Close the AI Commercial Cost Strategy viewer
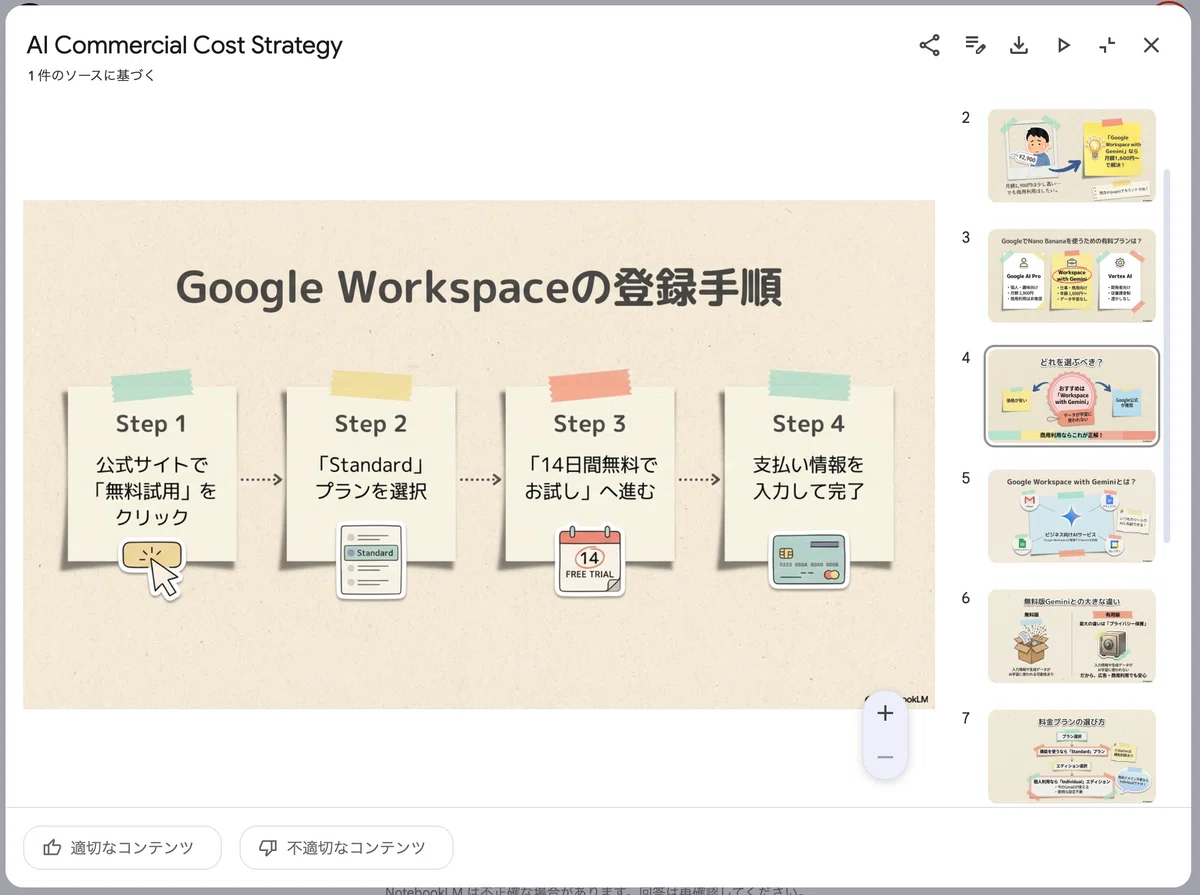This screenshot has height=895, width=1200. (1151, 45)
